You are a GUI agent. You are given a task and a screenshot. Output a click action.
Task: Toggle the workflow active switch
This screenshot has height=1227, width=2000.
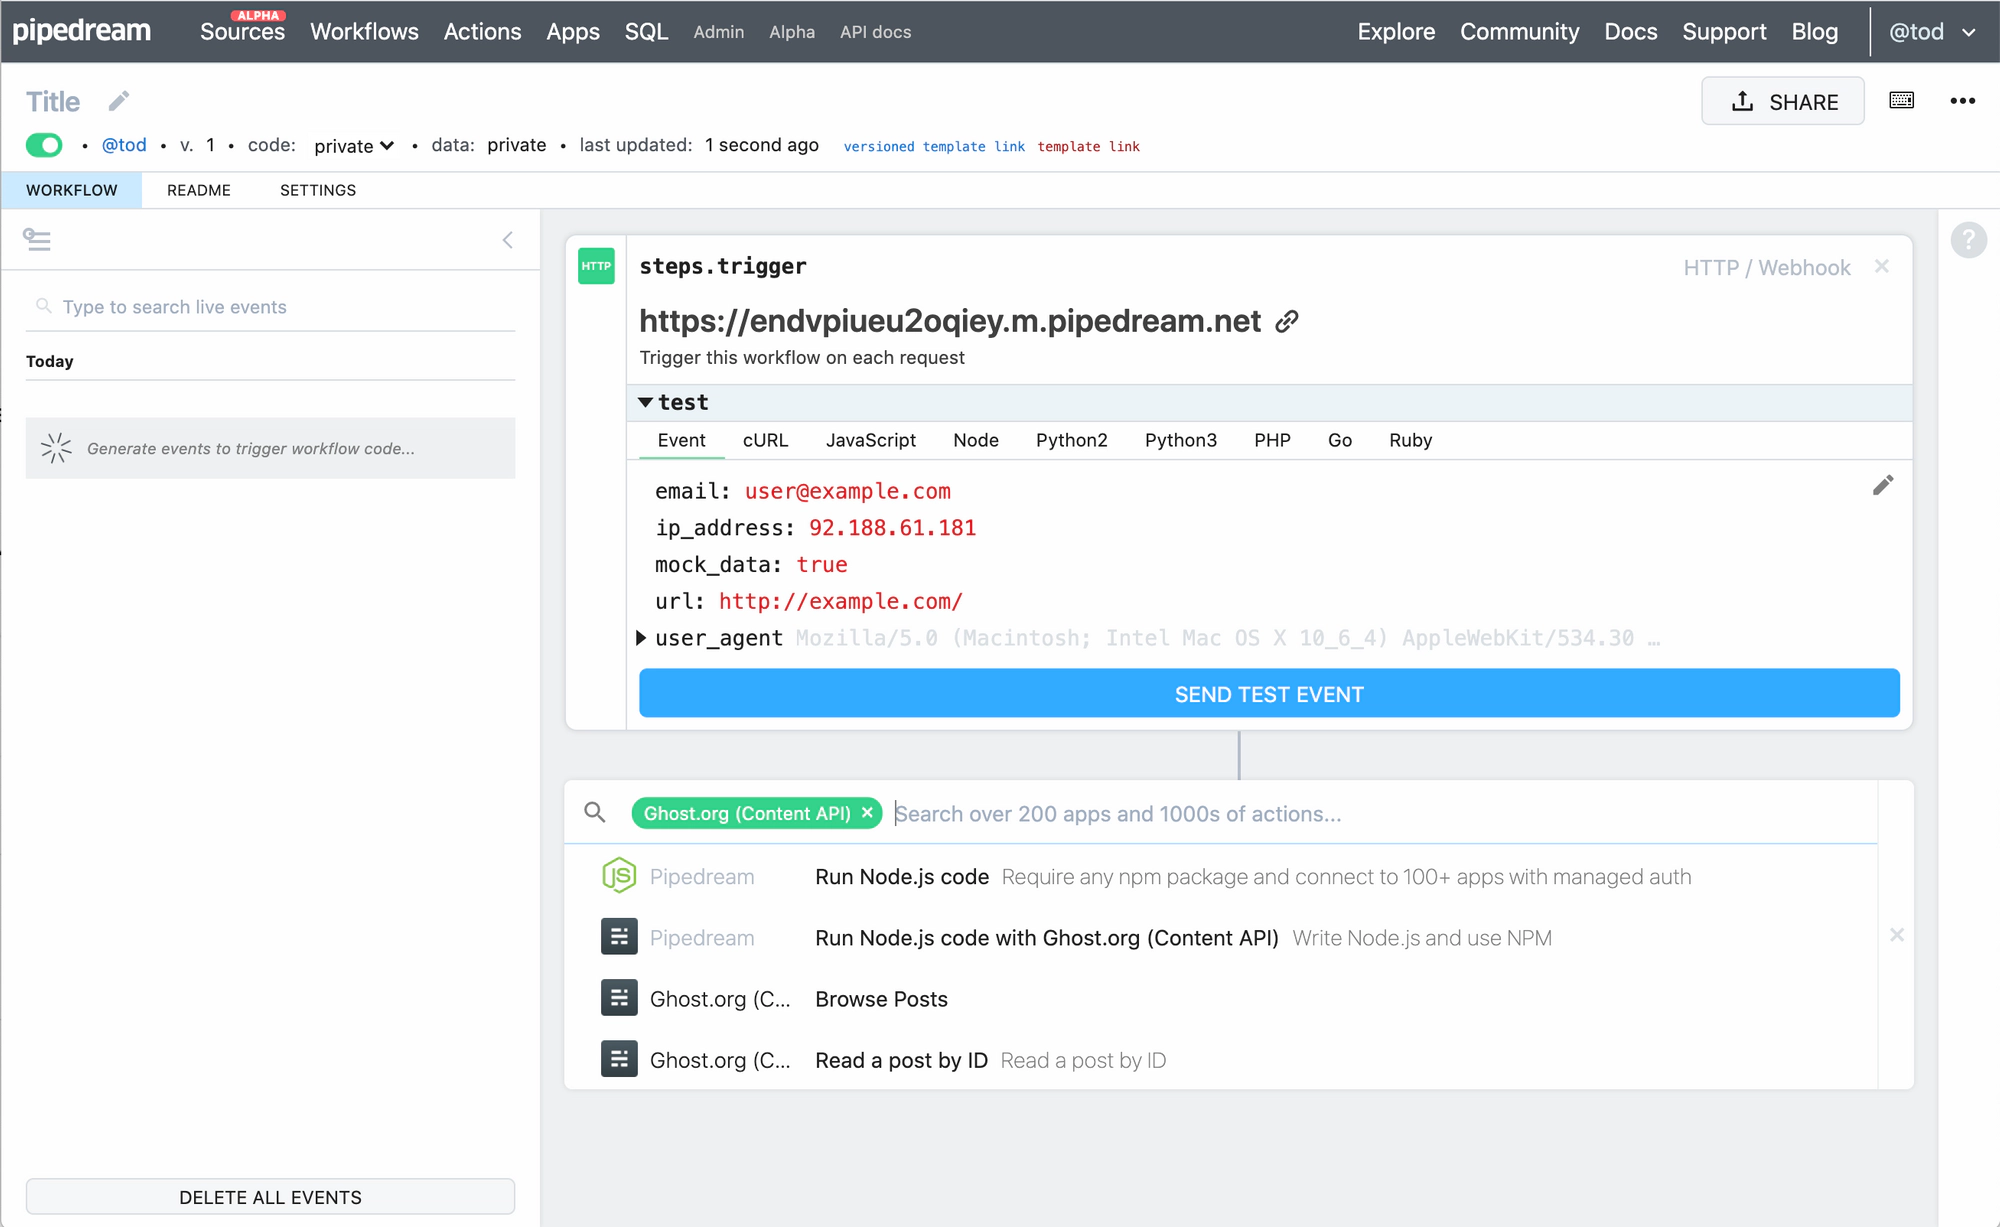44,146
